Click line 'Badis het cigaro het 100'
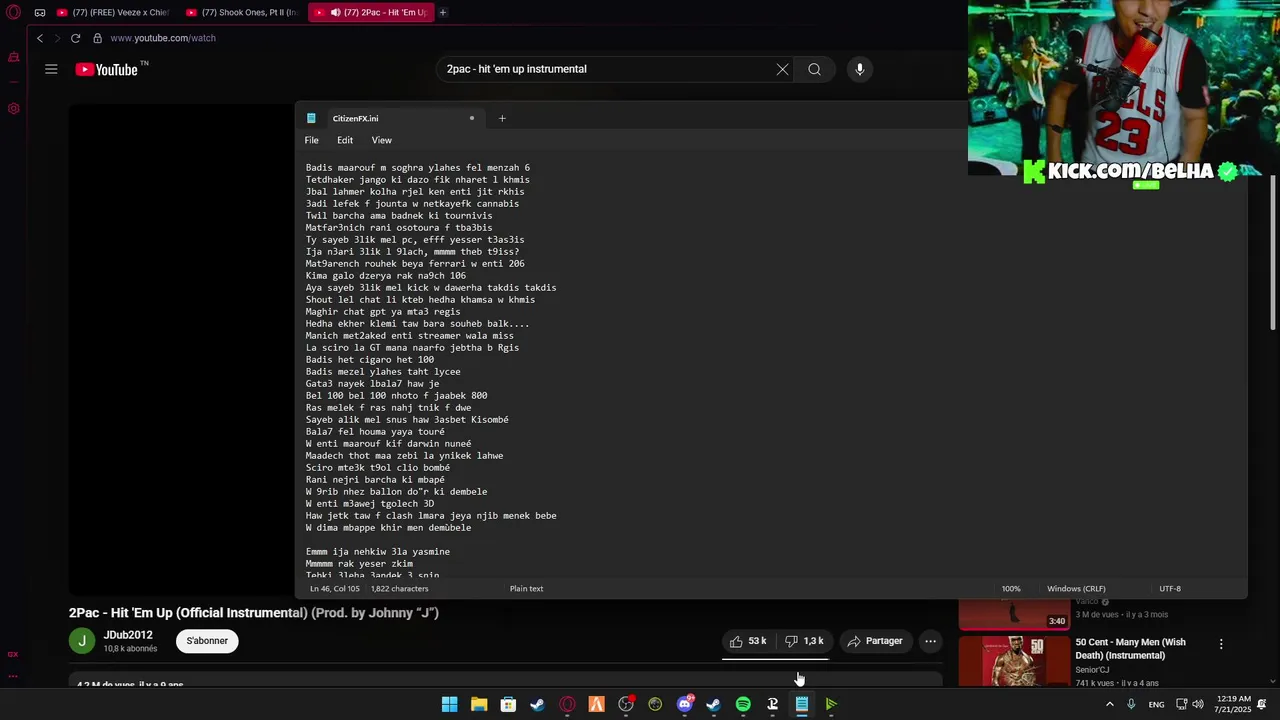Viewport: 1280px width, 720px height. (370, 360)
